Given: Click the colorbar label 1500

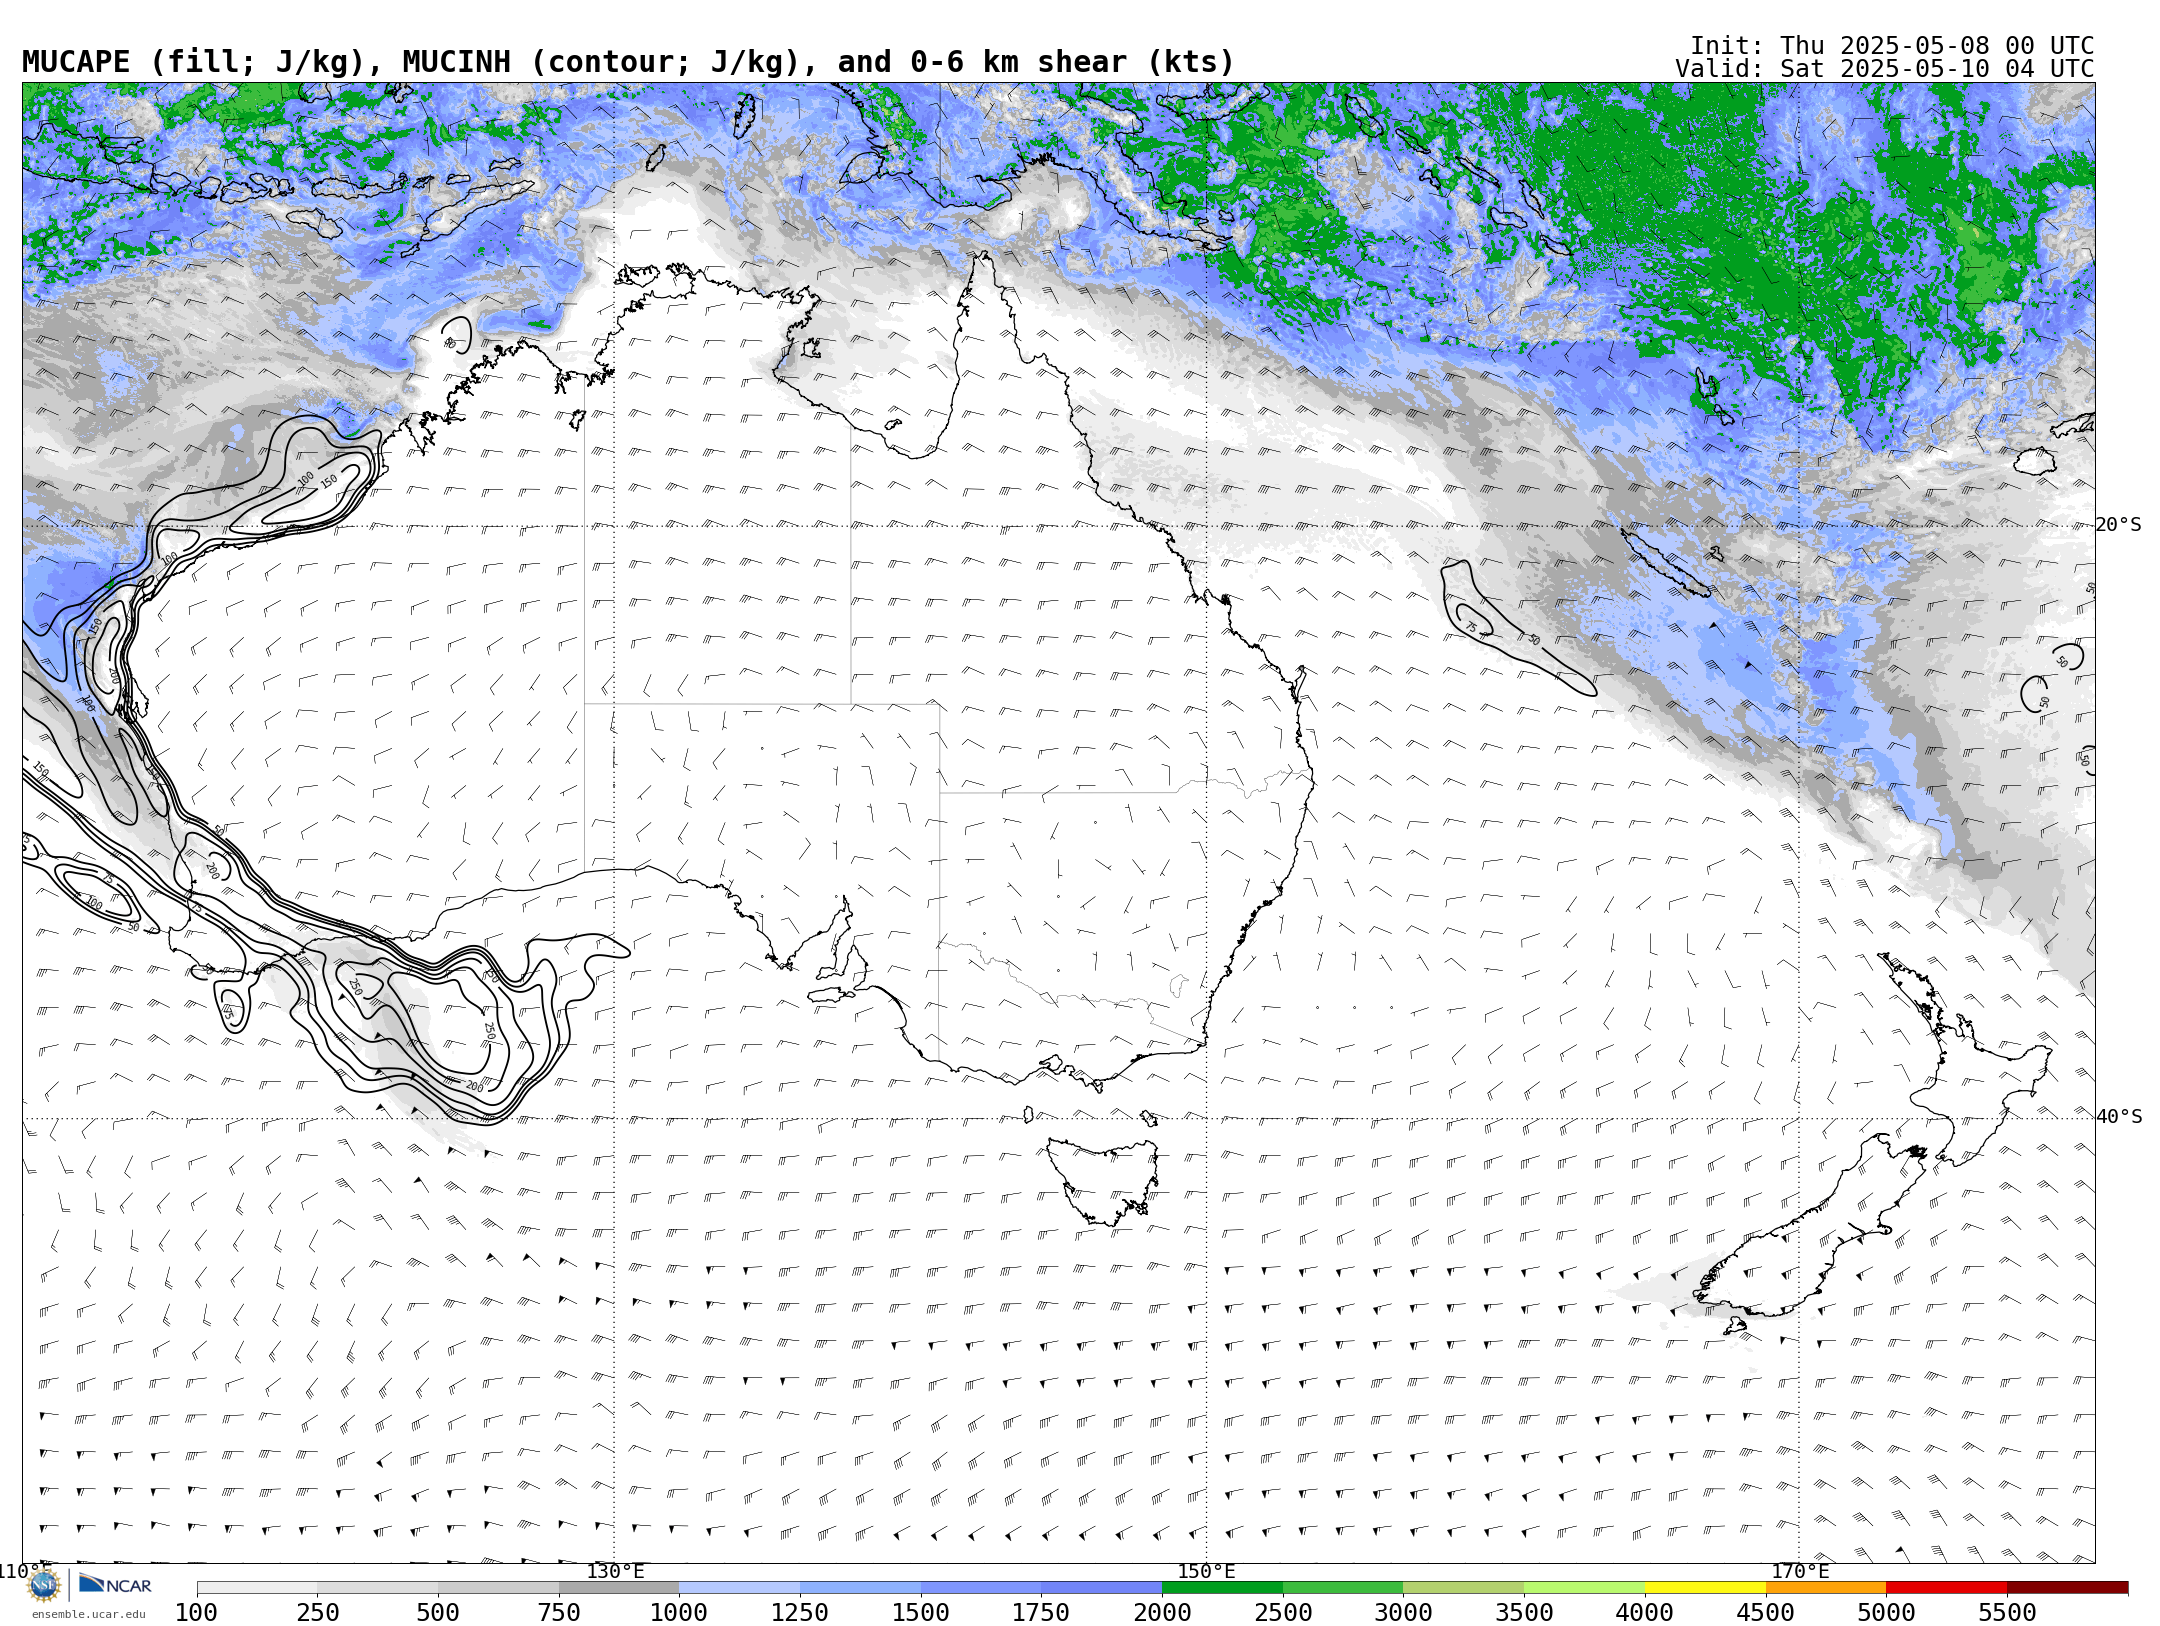Looking at the screenshot, I should [x=921, y=1613].
